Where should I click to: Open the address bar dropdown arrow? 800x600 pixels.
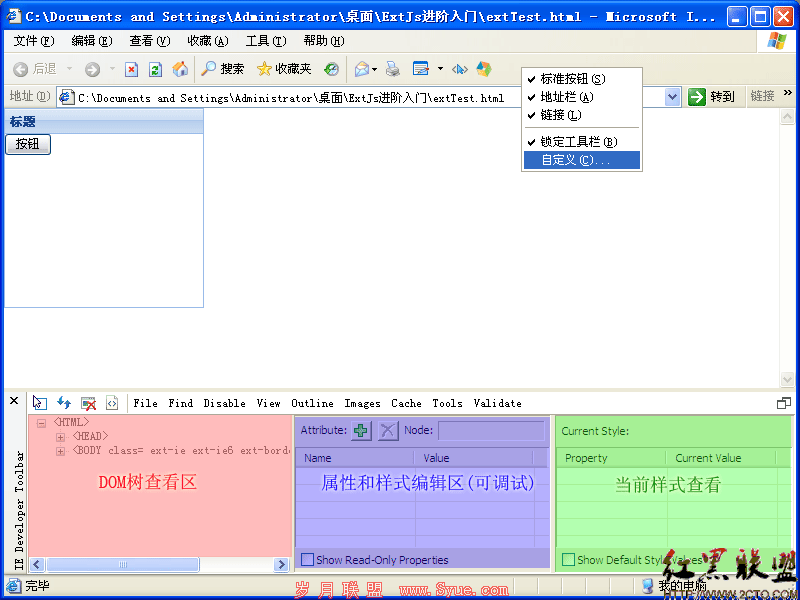pos(672,97)
